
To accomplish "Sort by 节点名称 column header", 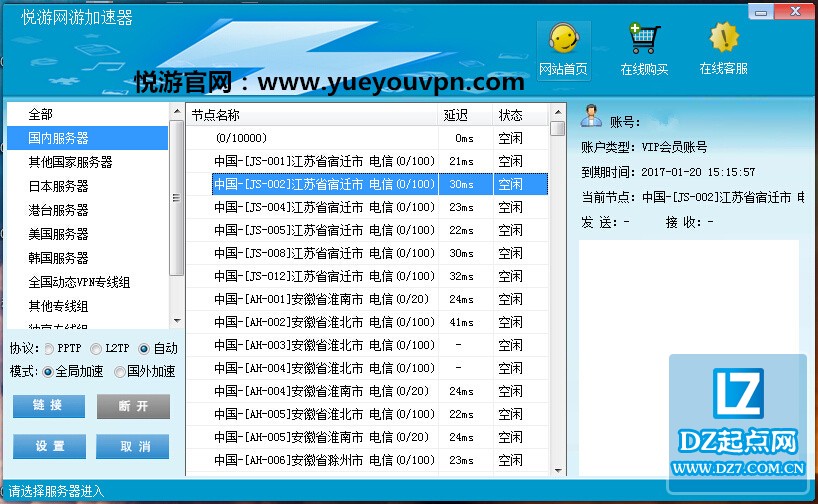I will click(x=312, y=115).
